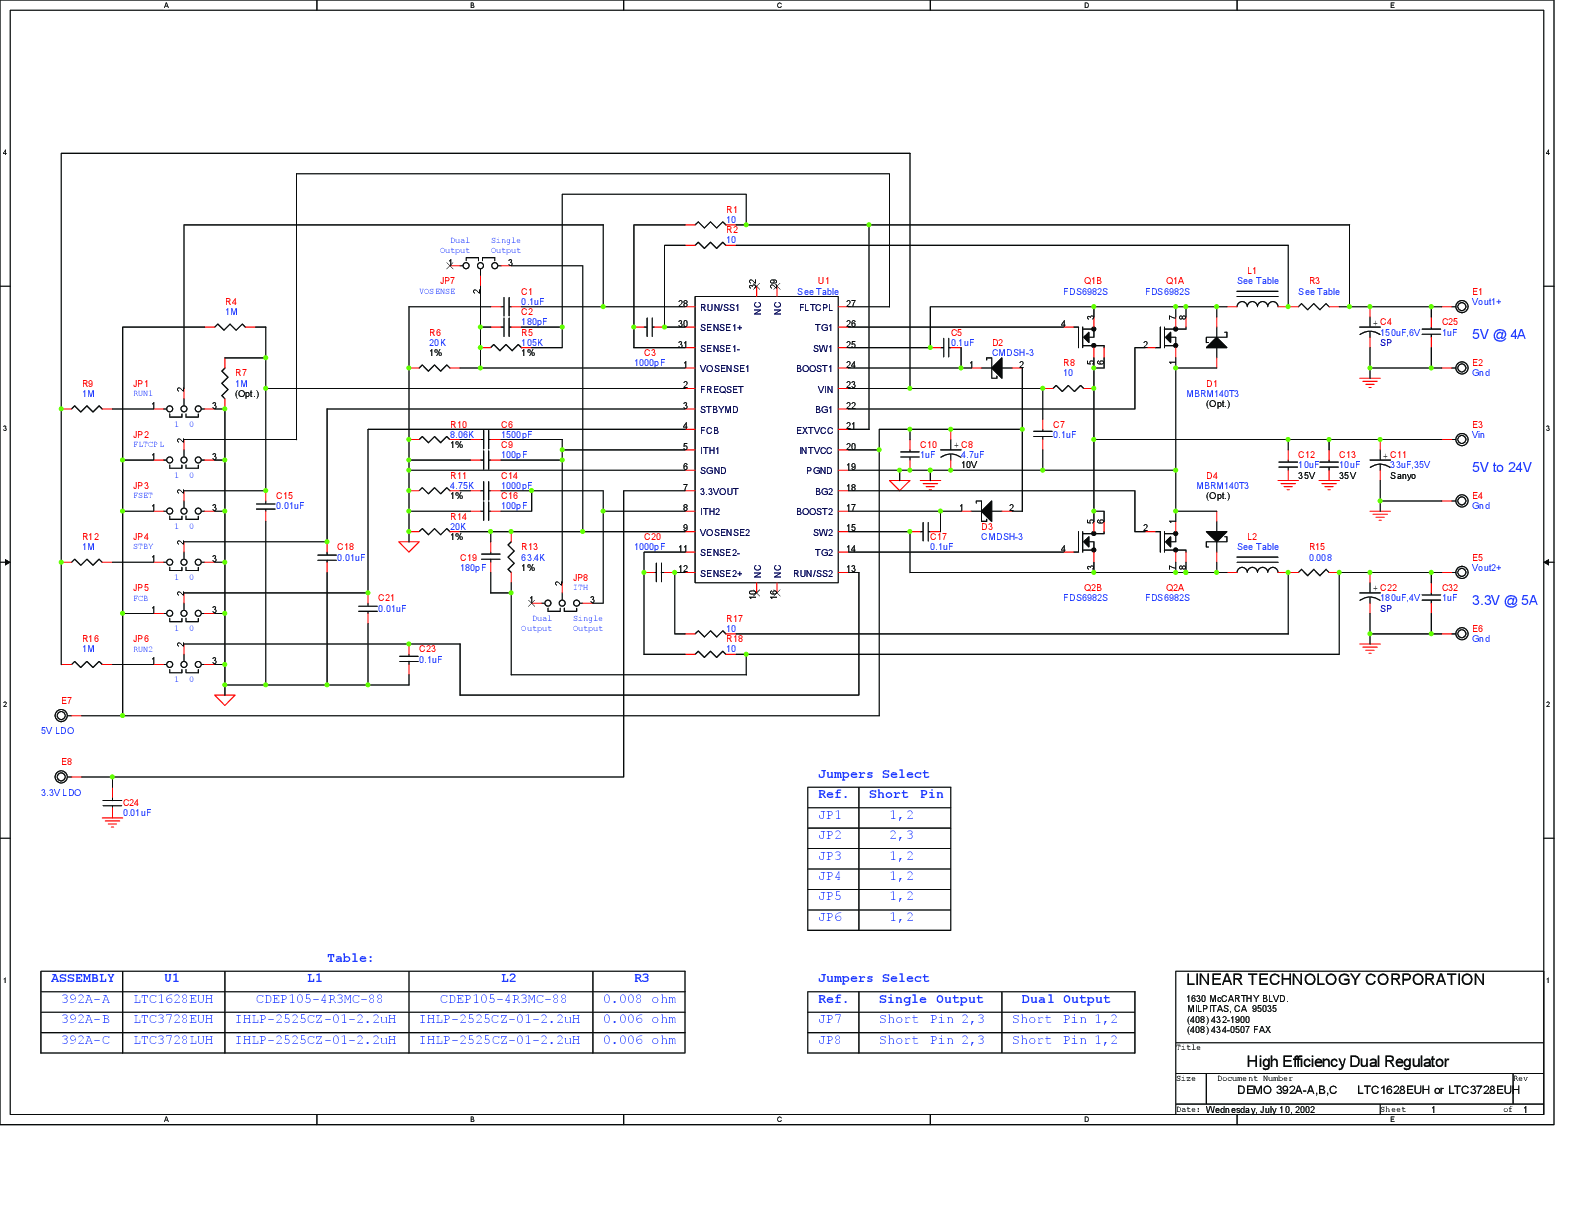1584x1224 pixels.
Task: Click the L1 inductor symbol
Action: pyautogui.click(x=1257, y=305)
